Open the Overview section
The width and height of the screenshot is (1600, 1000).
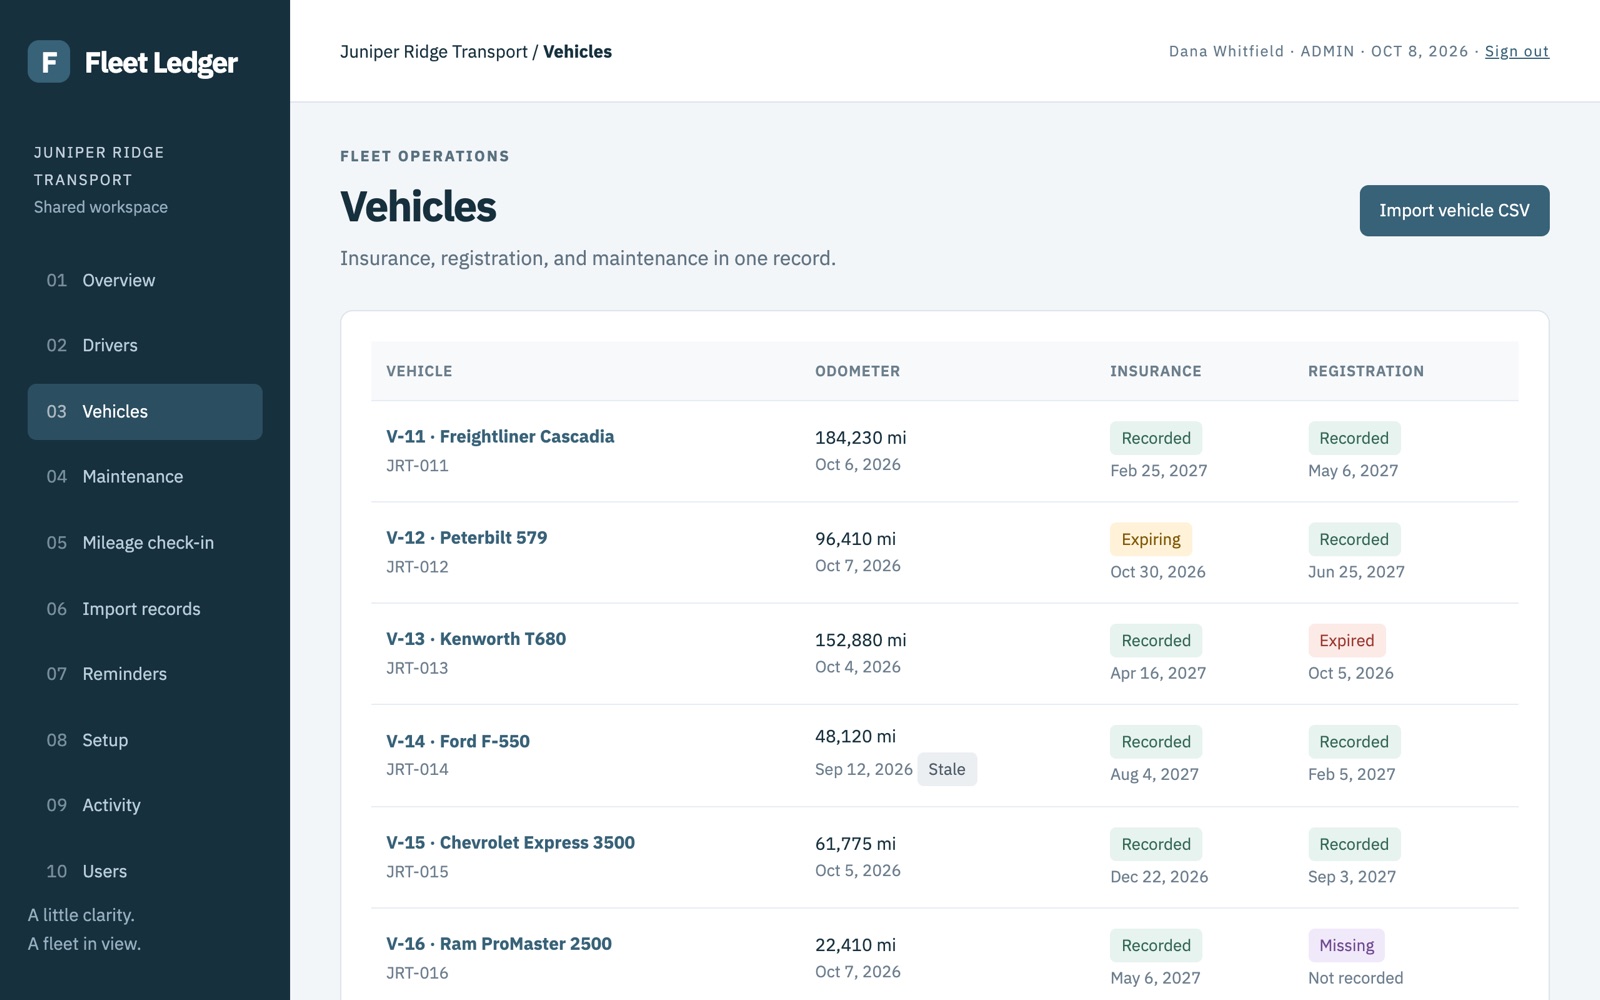(145, 280)
